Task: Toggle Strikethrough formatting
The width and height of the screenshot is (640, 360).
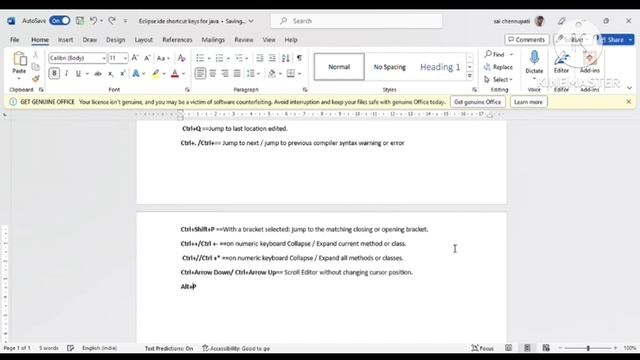Action: (x=98, y=73)
